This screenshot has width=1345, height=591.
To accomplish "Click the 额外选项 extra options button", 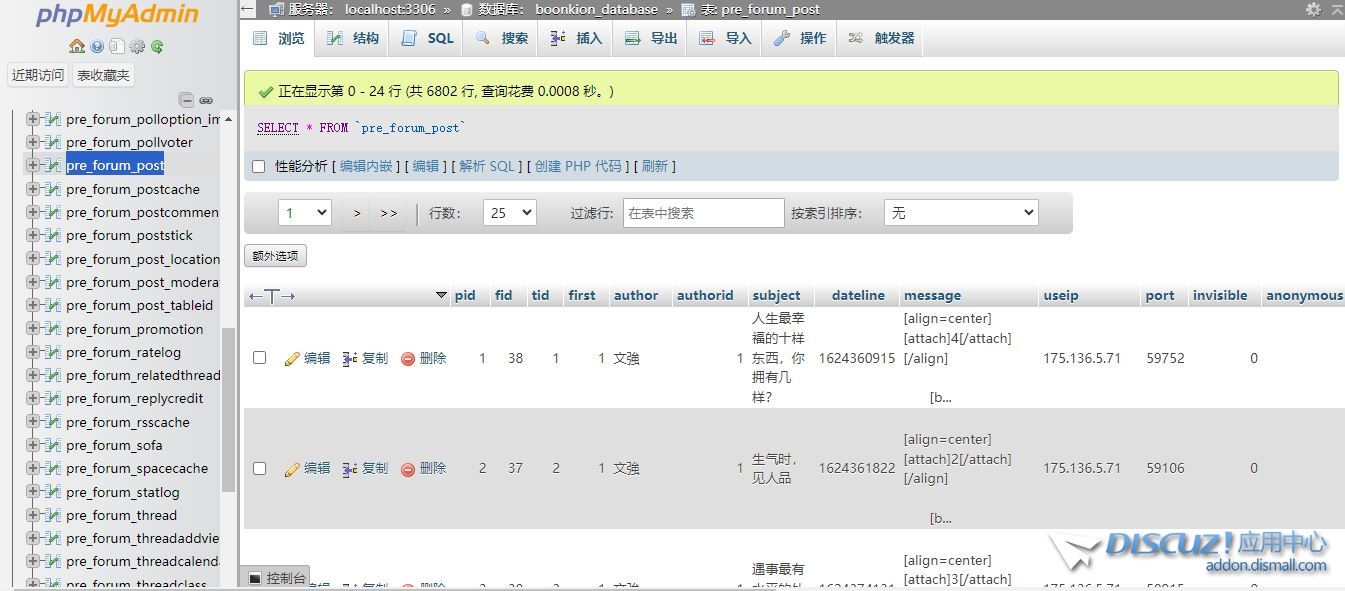I will (x=275, y=256).
